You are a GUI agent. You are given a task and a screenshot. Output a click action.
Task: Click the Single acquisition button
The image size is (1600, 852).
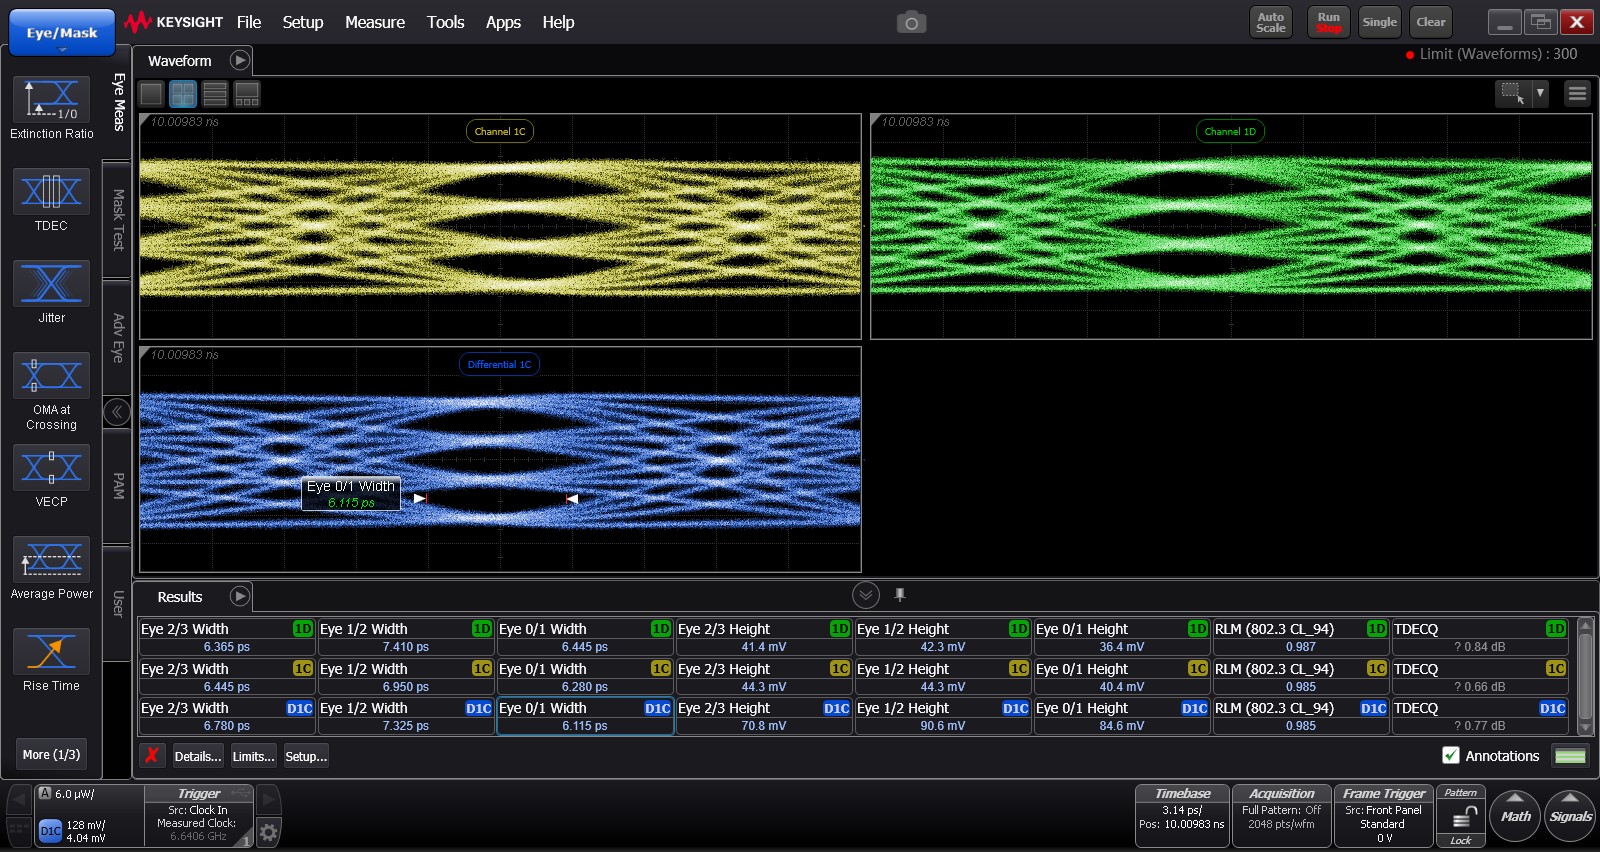[1379, 22]
